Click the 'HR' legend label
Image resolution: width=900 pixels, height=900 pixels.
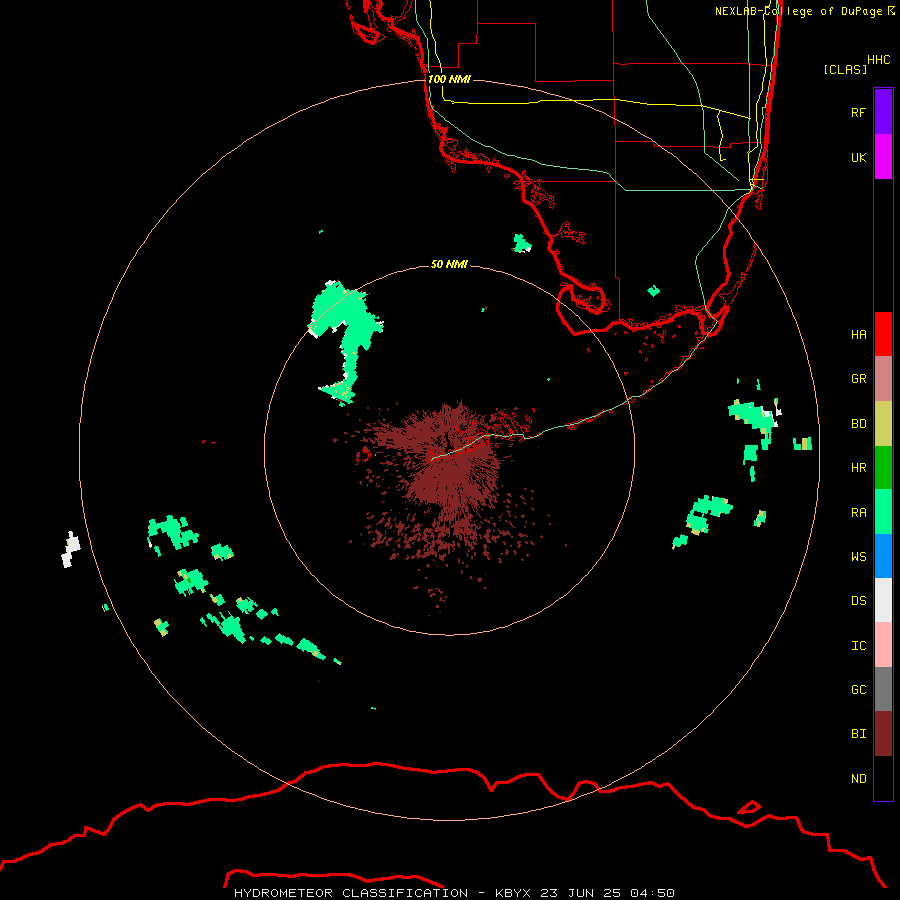(x=859, y=467)
